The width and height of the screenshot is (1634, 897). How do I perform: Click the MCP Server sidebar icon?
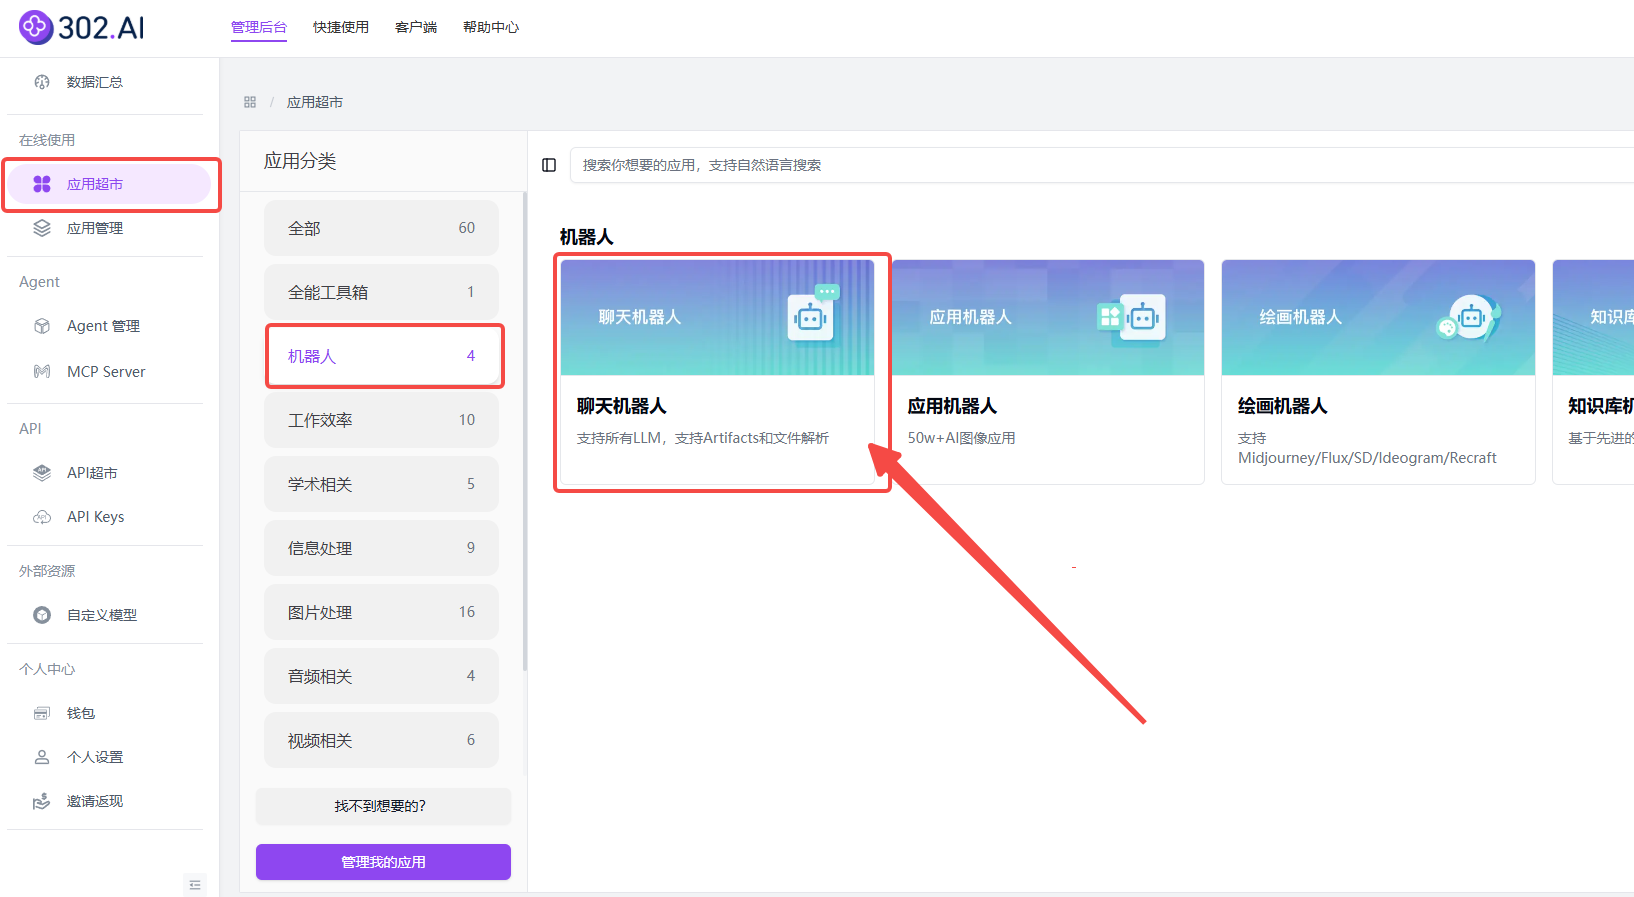pos(42,372)
